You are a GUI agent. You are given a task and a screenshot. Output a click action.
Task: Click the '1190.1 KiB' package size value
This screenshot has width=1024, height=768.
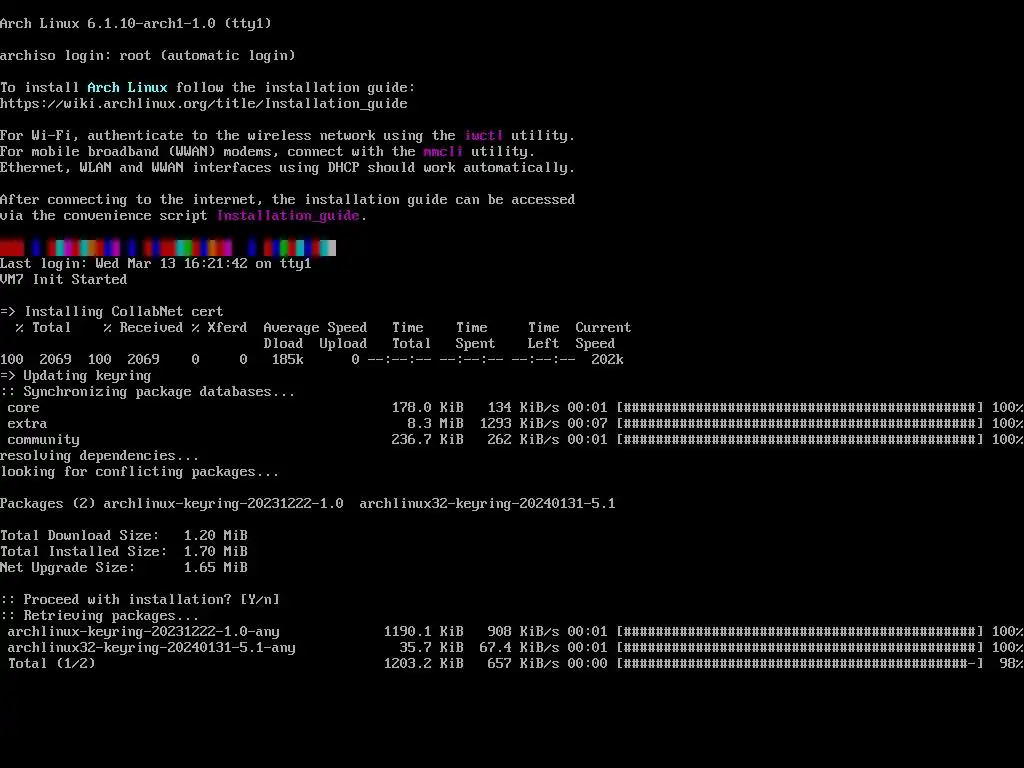click(x=424, y=632)
